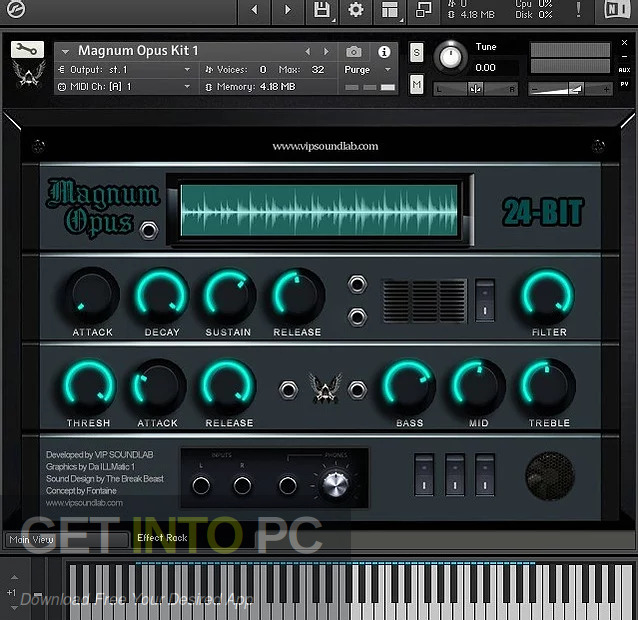Click the Treble EQ knob

point(548,385)
